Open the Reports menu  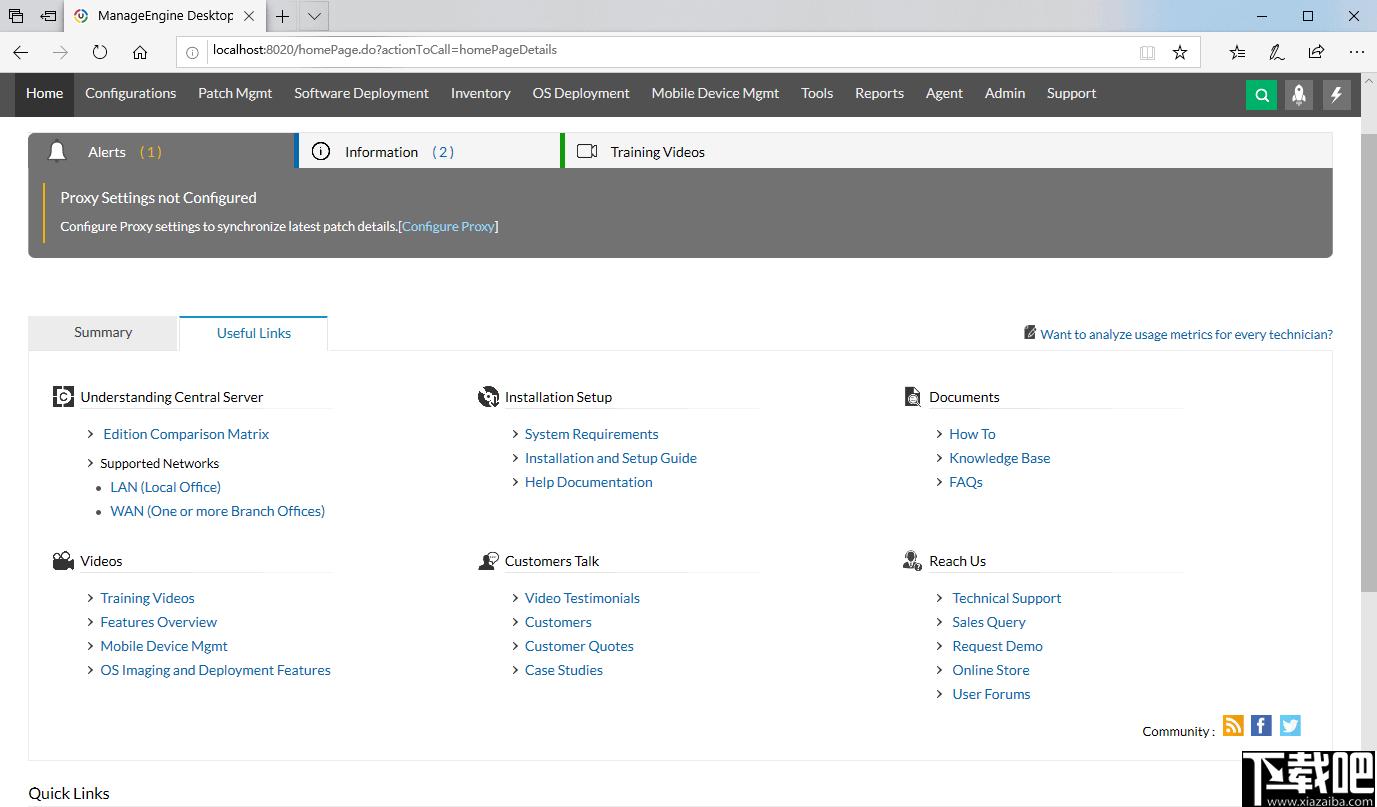[879, 93]
